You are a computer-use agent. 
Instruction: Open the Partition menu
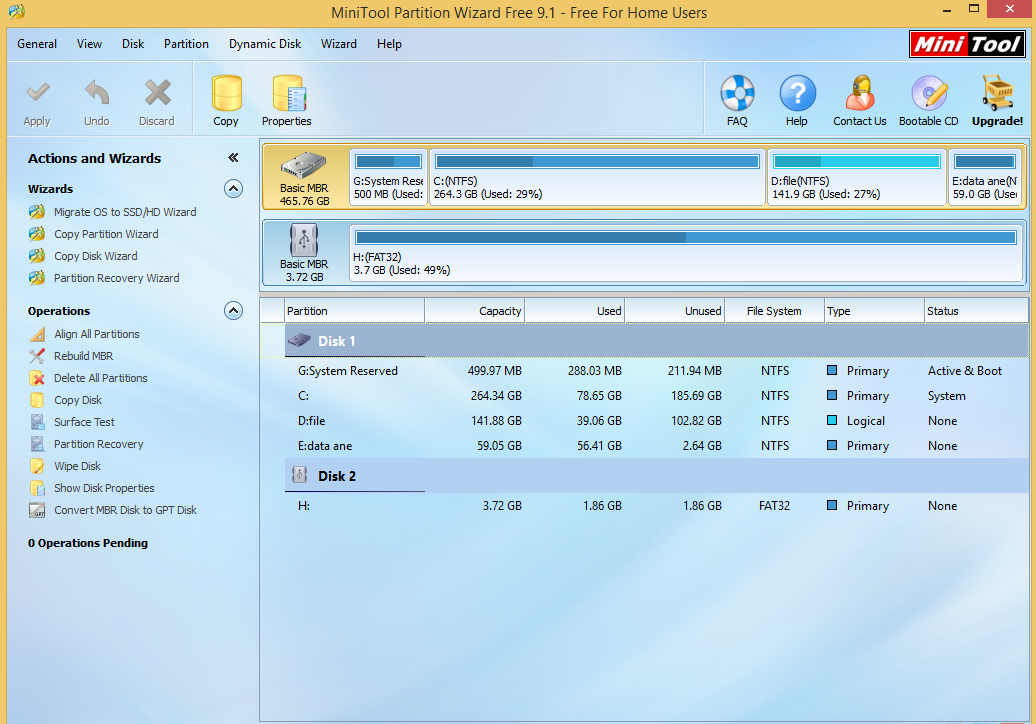point(186,44)
